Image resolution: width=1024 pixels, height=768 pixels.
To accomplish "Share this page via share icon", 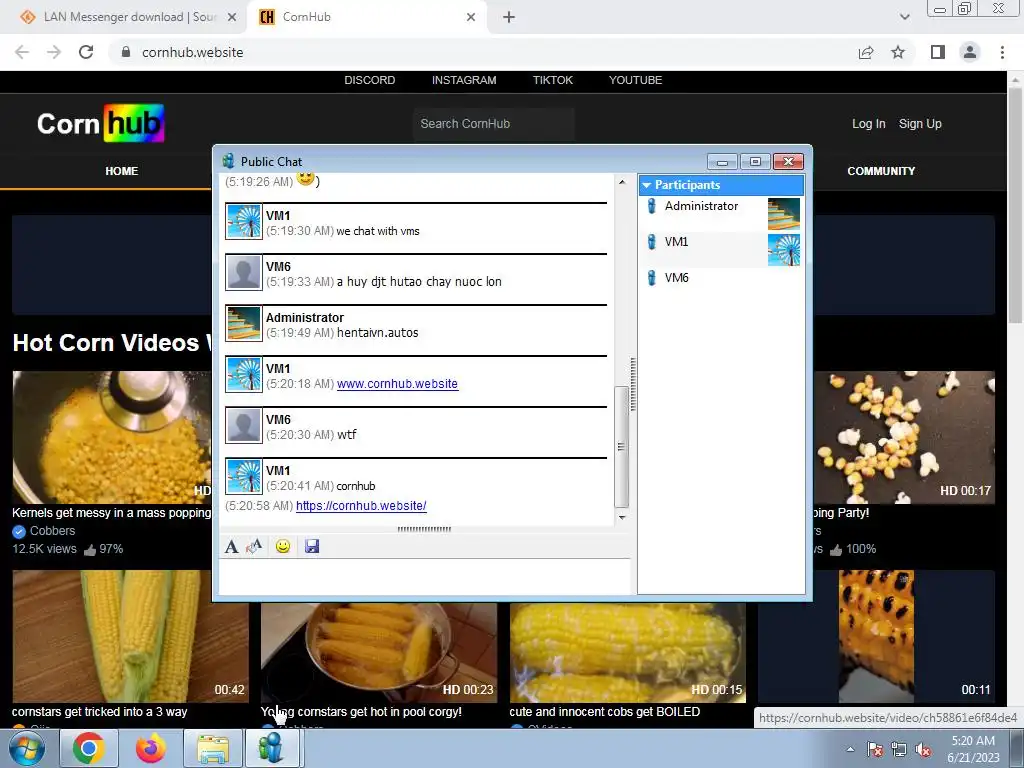I will click(866, 52).
